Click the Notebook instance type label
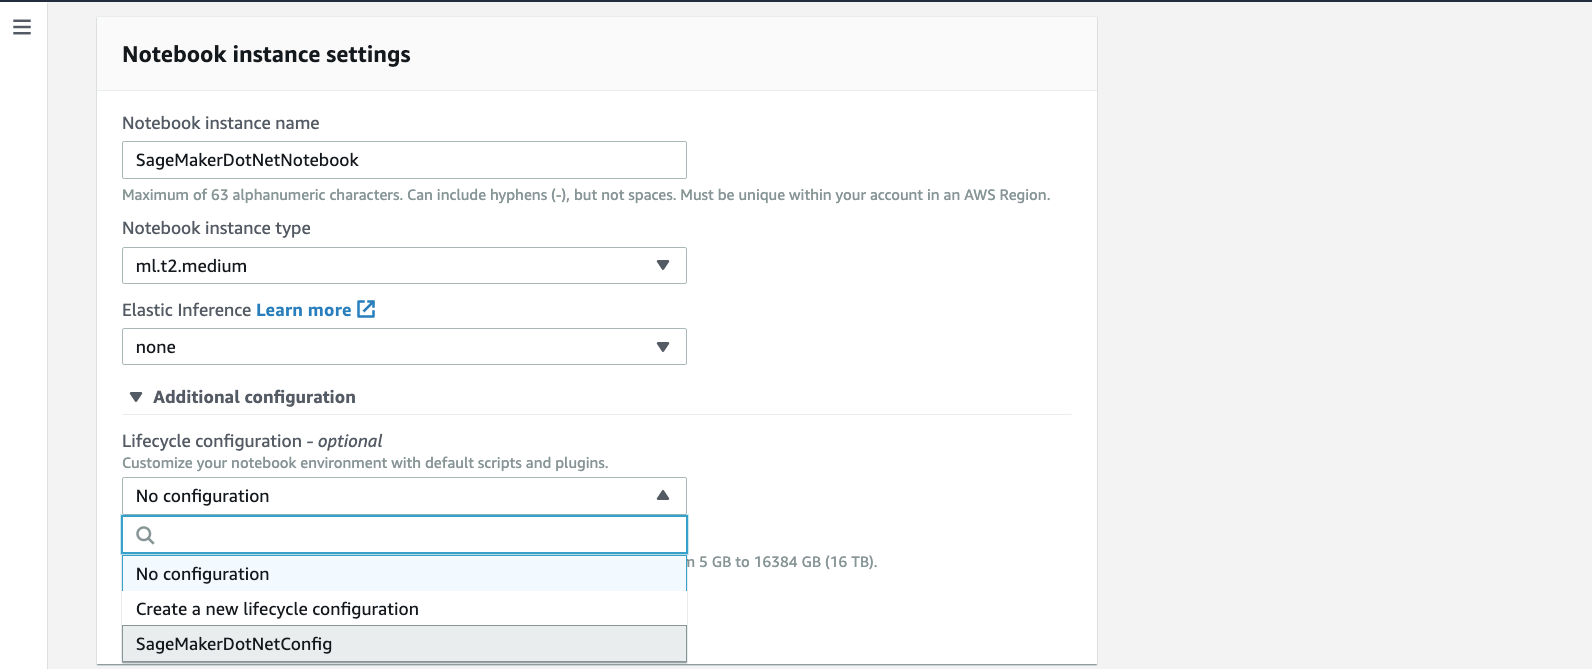The height and width of the screenshot is (669, 1592). point(216,228)
